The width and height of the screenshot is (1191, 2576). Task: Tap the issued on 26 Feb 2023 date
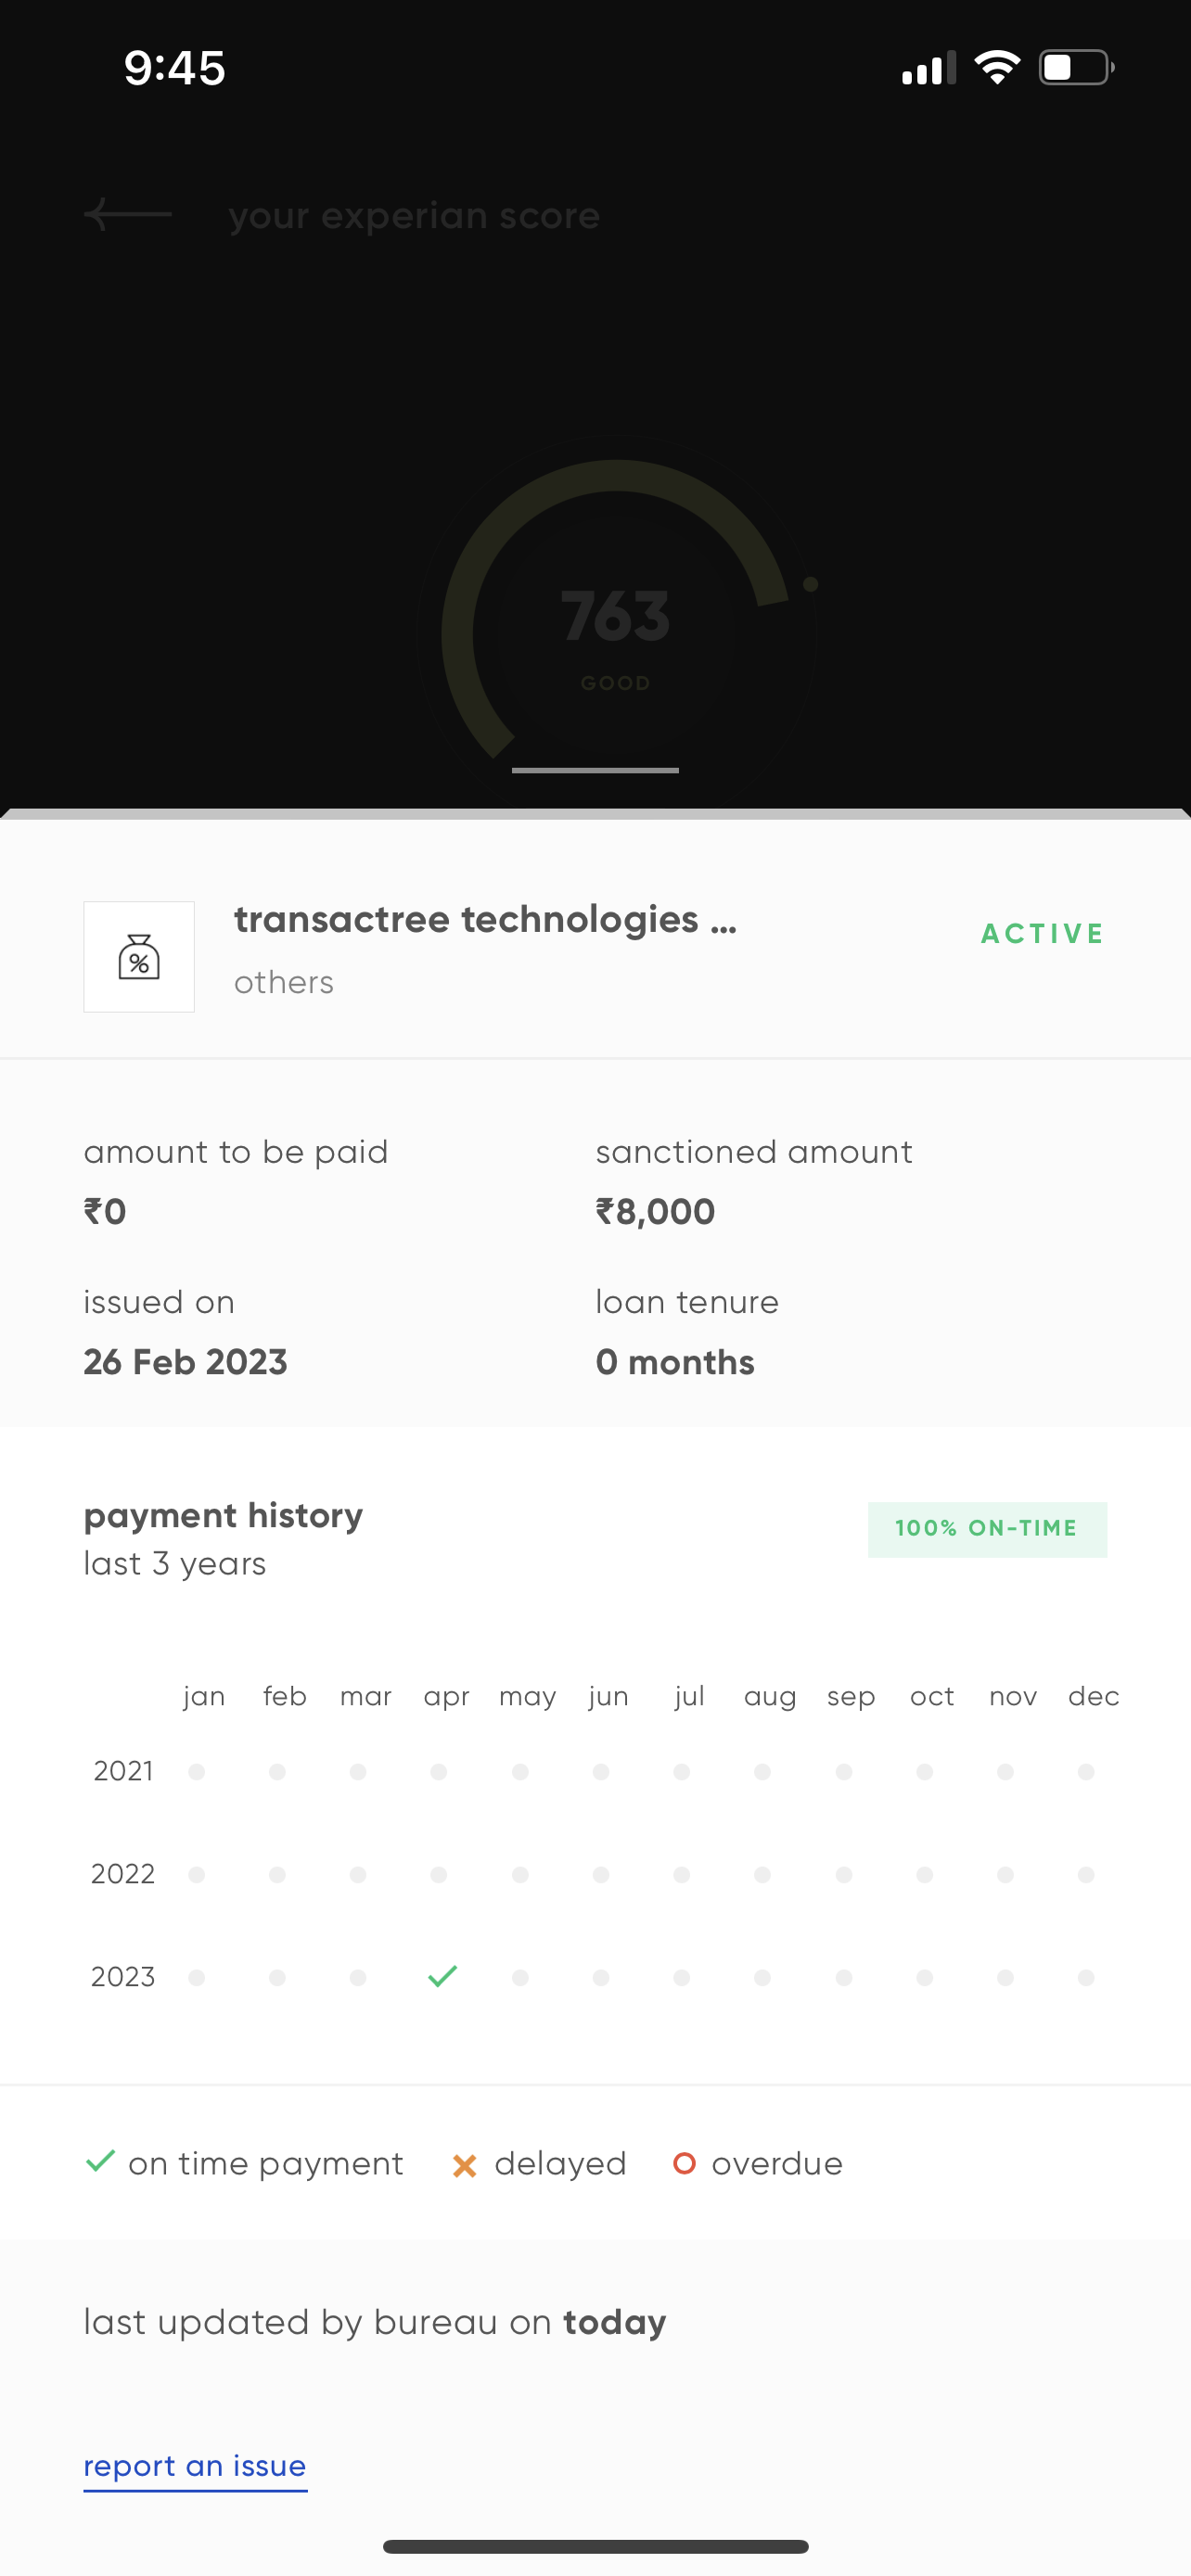tap(186, 1362)
